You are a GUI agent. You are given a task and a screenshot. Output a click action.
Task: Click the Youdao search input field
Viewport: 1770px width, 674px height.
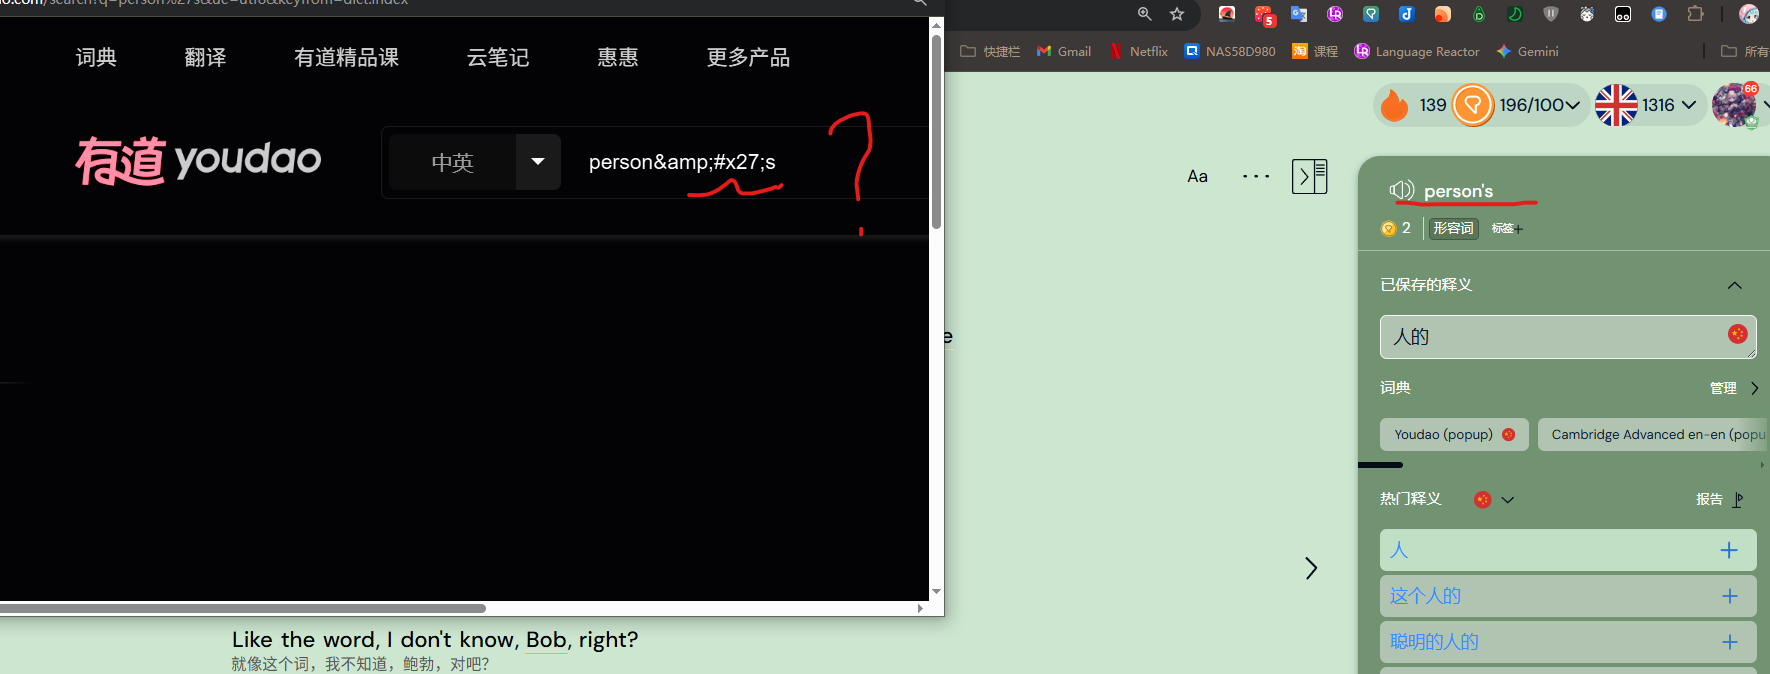700,162
